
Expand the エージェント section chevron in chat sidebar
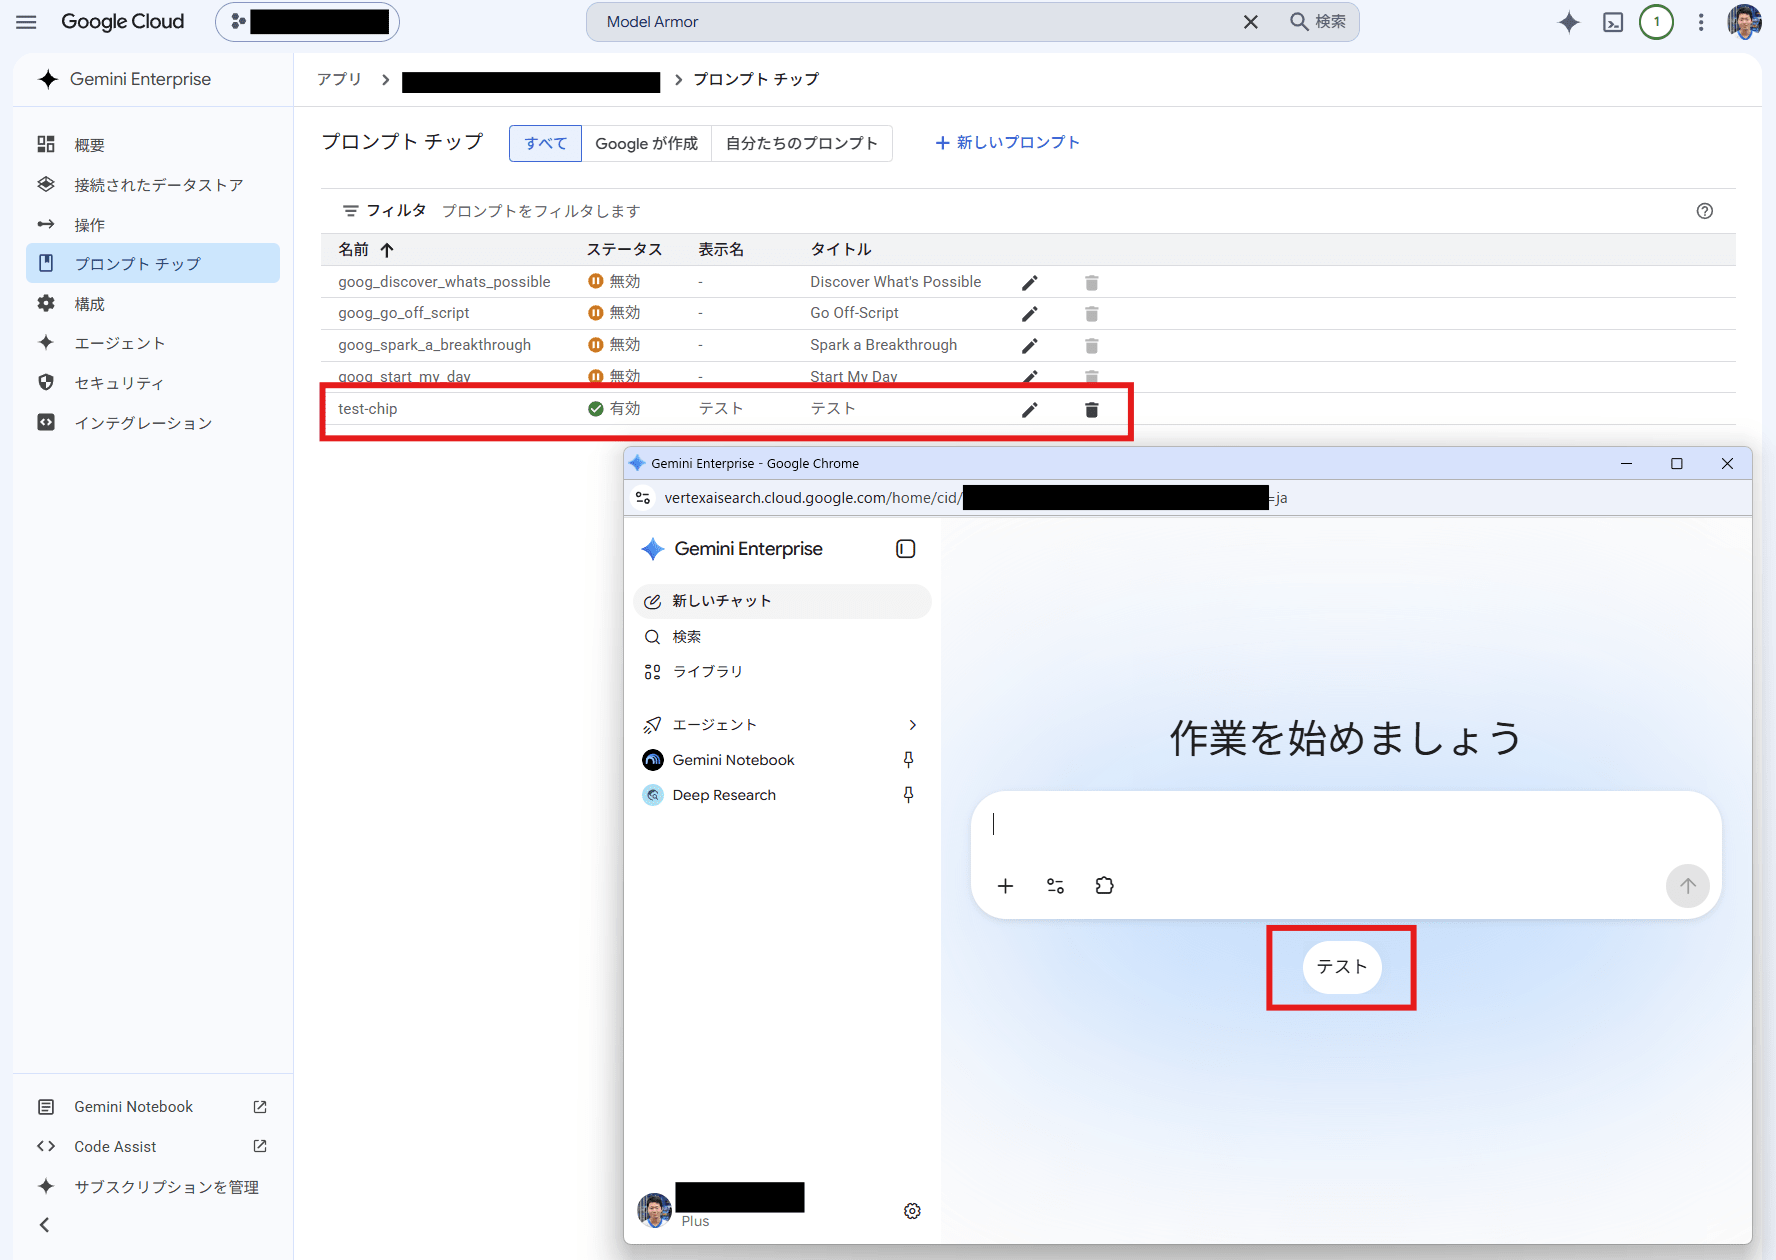pyautogui.click(x=912, y=725)
